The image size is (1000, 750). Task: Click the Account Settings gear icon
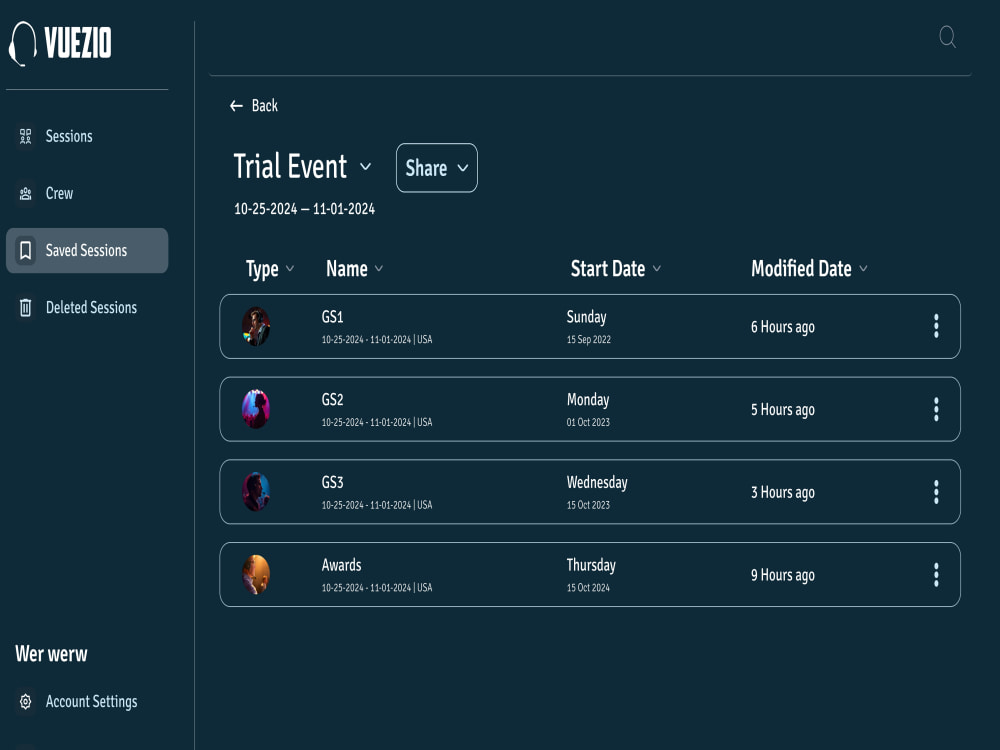tap(26, 702)
